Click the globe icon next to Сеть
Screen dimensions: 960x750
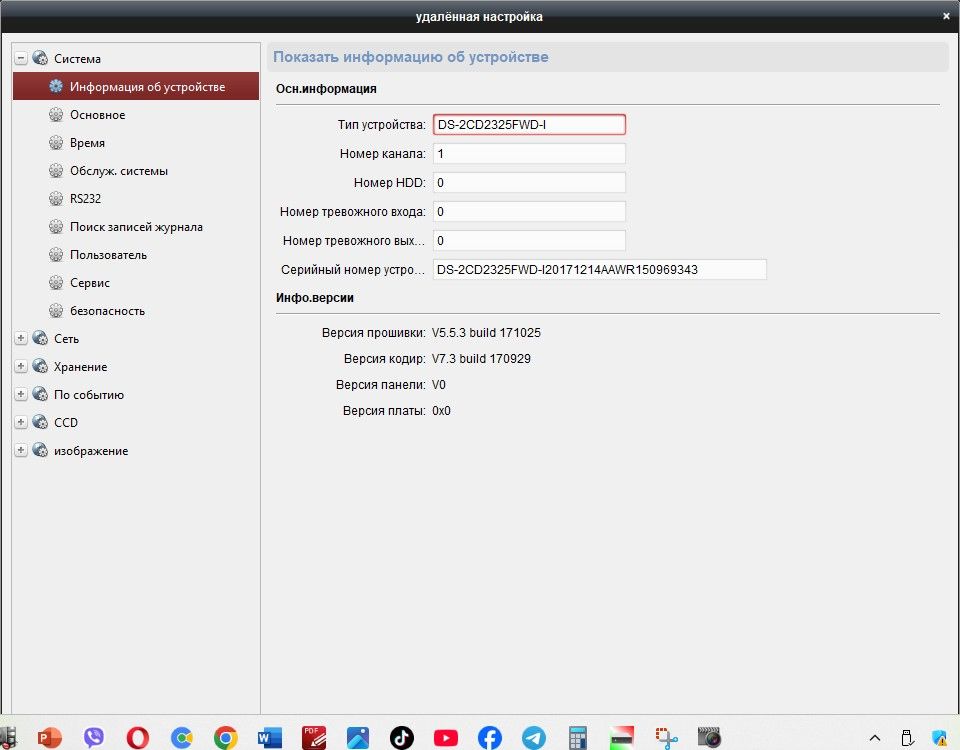pyautogui.click(x=40, y=338)
